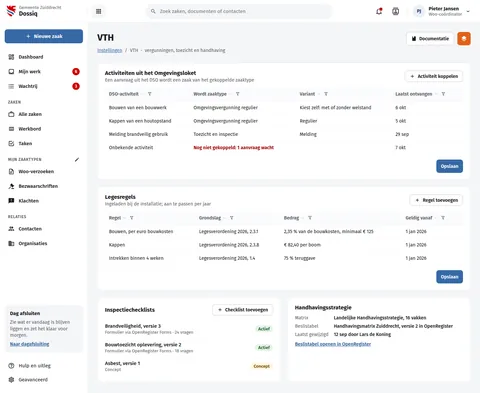Click '€ 82,40 per boom' cell

(302, 245)
